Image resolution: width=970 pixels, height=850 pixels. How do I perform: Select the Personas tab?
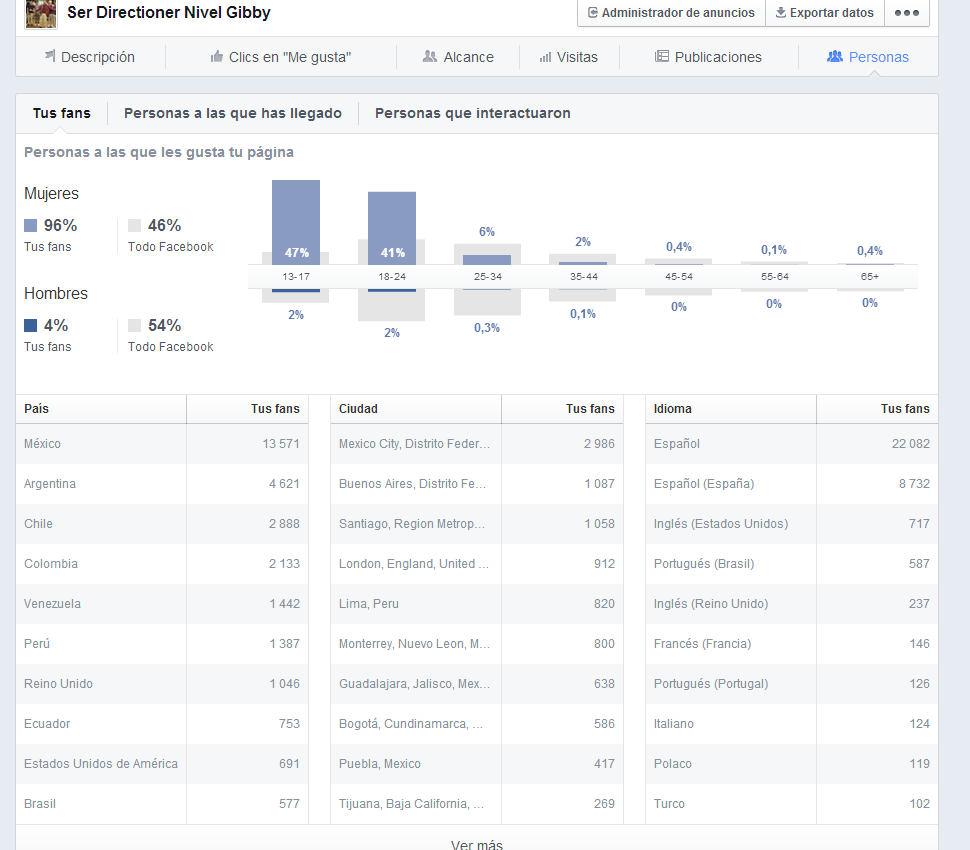pyautogui.click(x=868, y=57)
